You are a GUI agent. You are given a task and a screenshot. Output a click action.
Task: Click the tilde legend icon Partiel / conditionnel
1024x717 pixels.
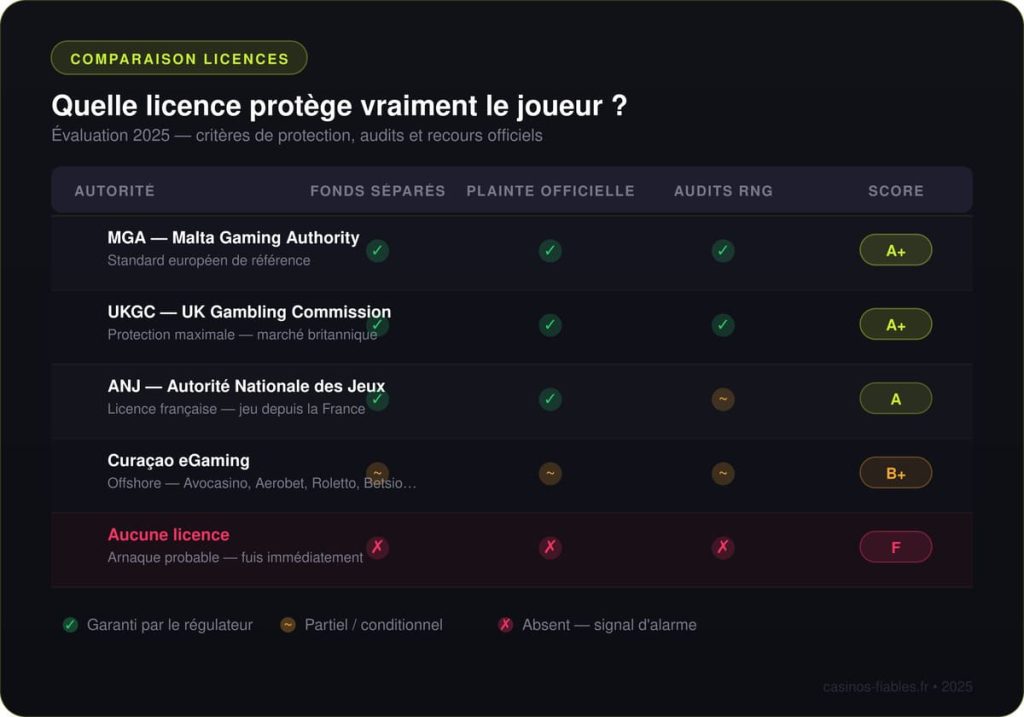pyautogui.click(x=287, y=624)
